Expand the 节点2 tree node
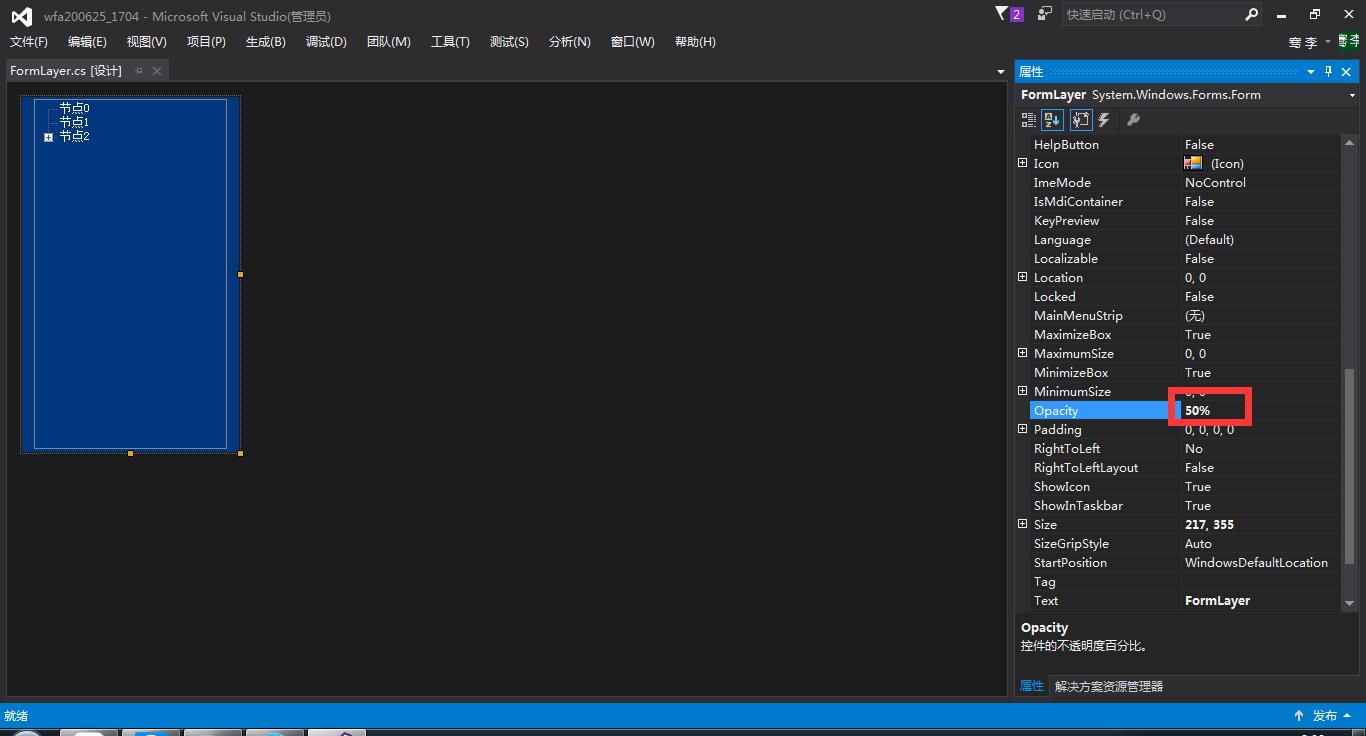 [48, 137]
